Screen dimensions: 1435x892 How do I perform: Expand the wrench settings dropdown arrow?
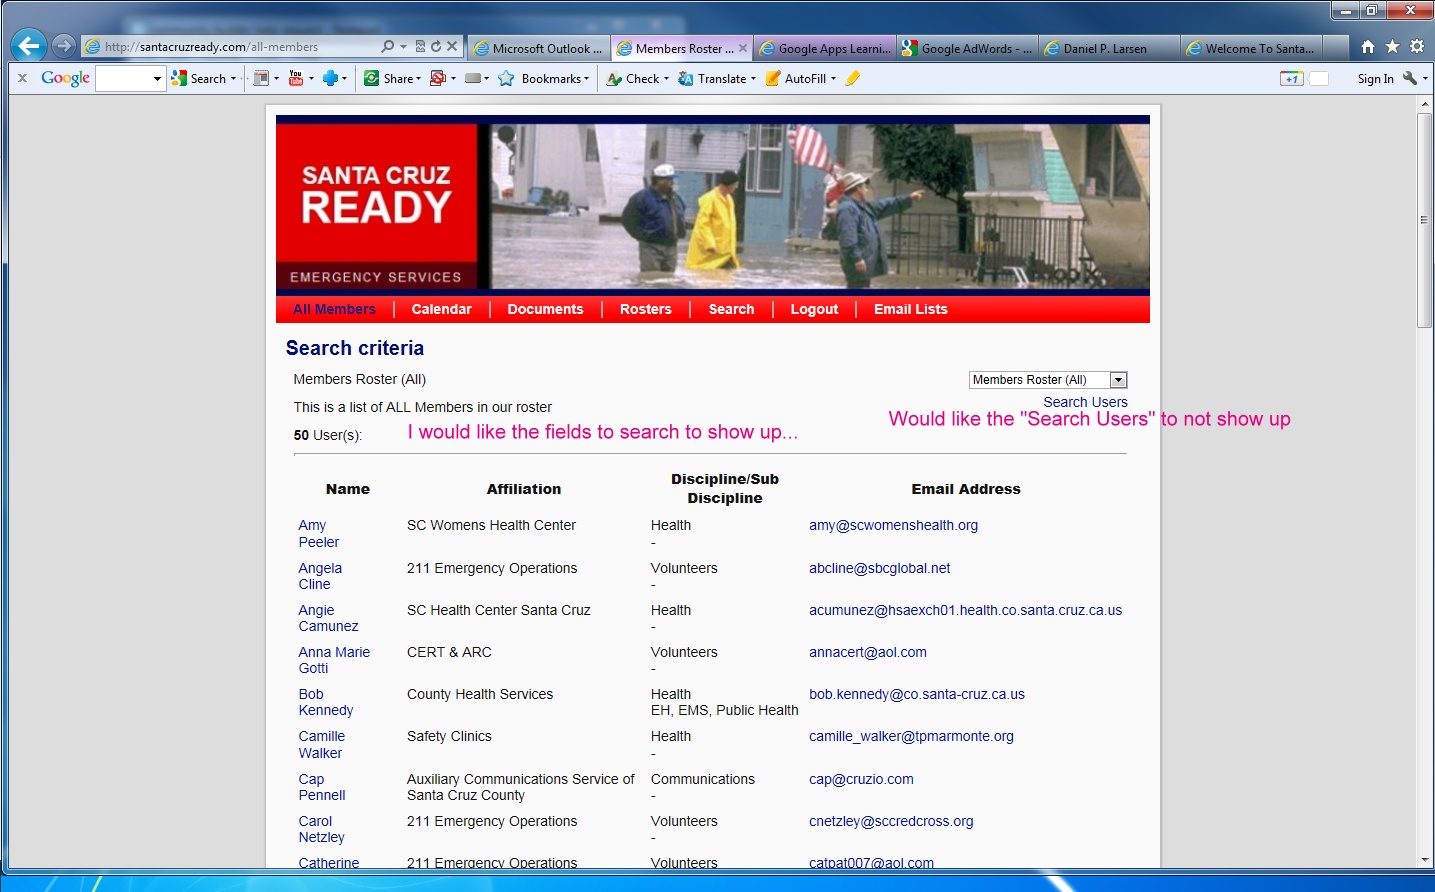[1425, 78]
